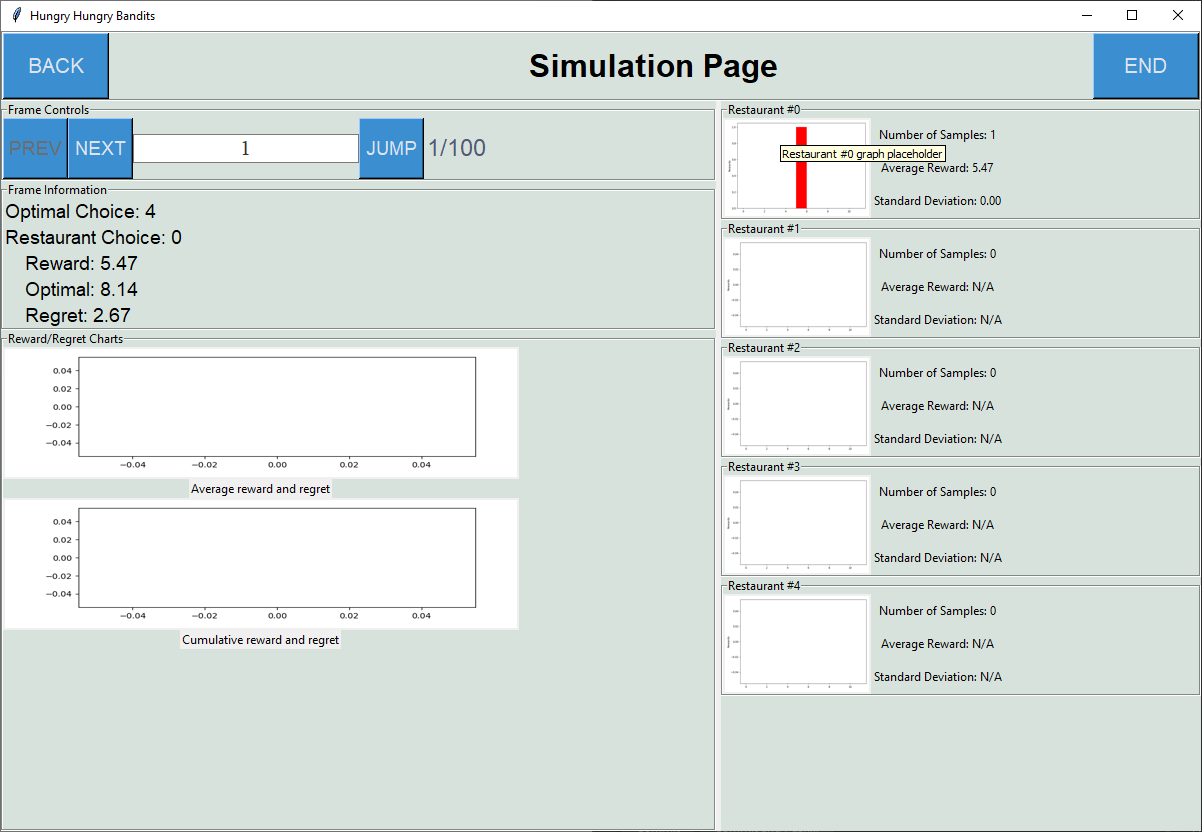
Task: Click the 1/100 frame counter label
Action: pos(456,147)
